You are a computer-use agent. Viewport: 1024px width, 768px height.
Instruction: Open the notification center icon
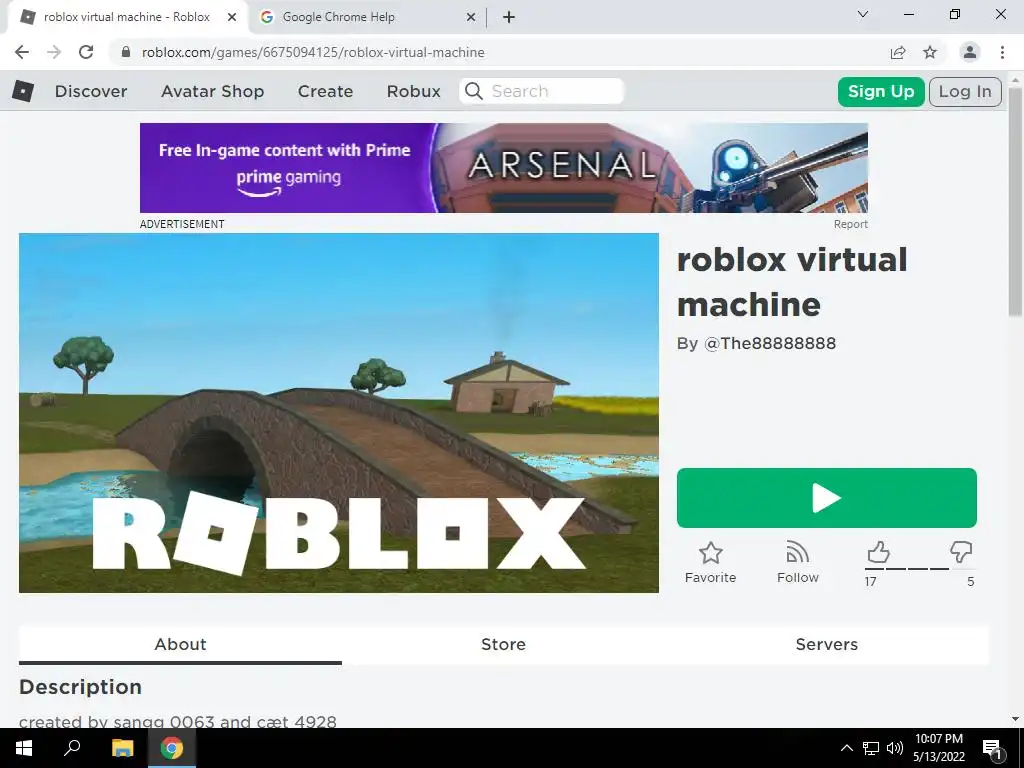[992, 748]
